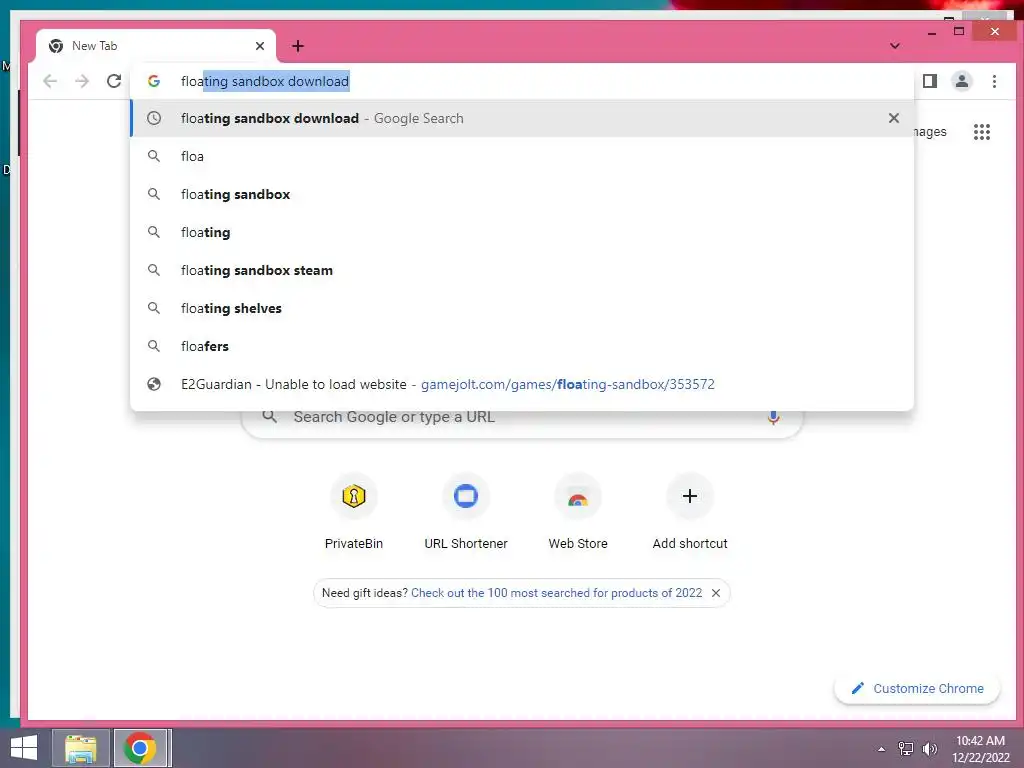Open the Google apps grid icon

tap(982, 132)
